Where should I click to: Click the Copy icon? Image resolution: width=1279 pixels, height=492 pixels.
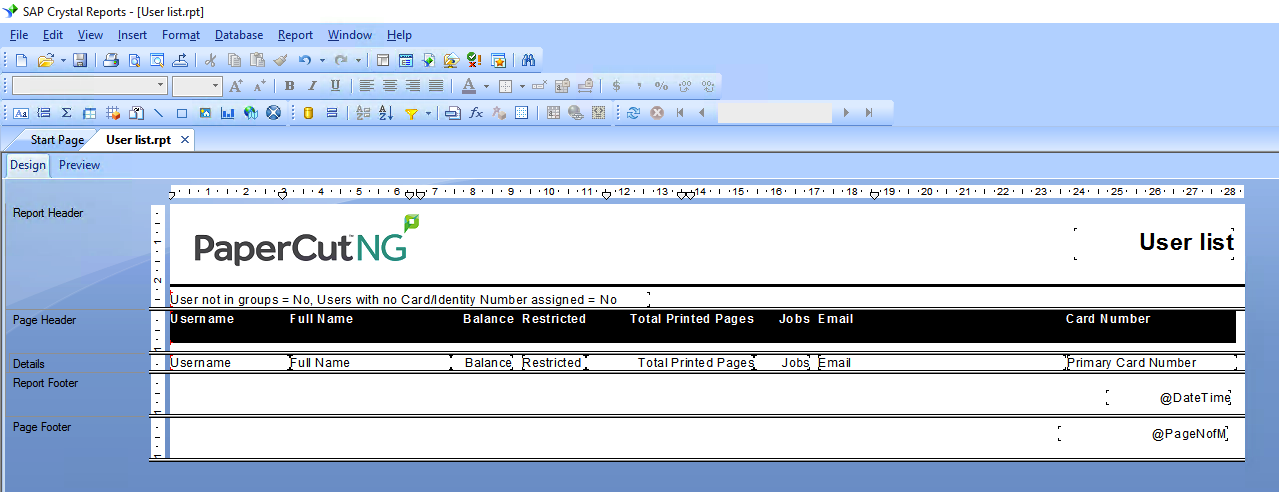pyautogui.click(x=234, y=60)
